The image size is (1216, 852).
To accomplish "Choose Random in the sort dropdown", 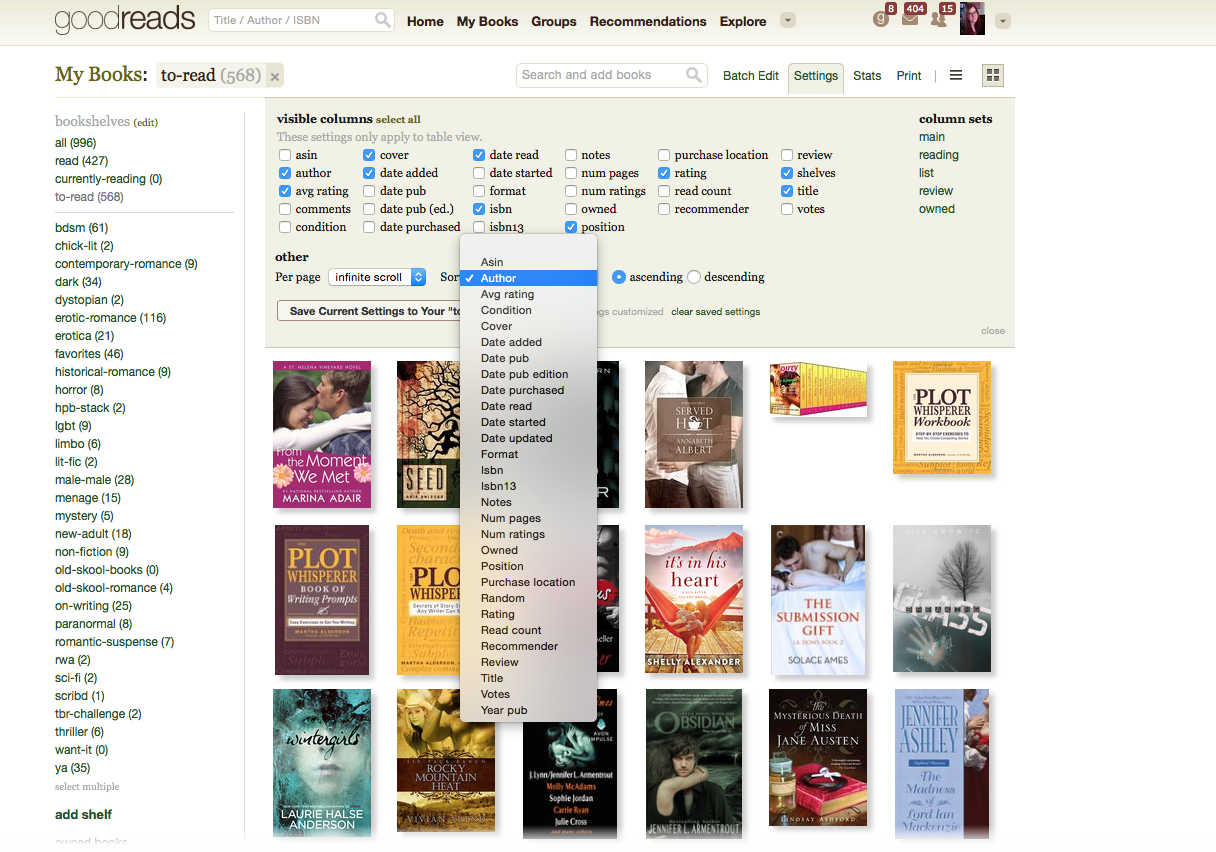I will click(528, 598).
